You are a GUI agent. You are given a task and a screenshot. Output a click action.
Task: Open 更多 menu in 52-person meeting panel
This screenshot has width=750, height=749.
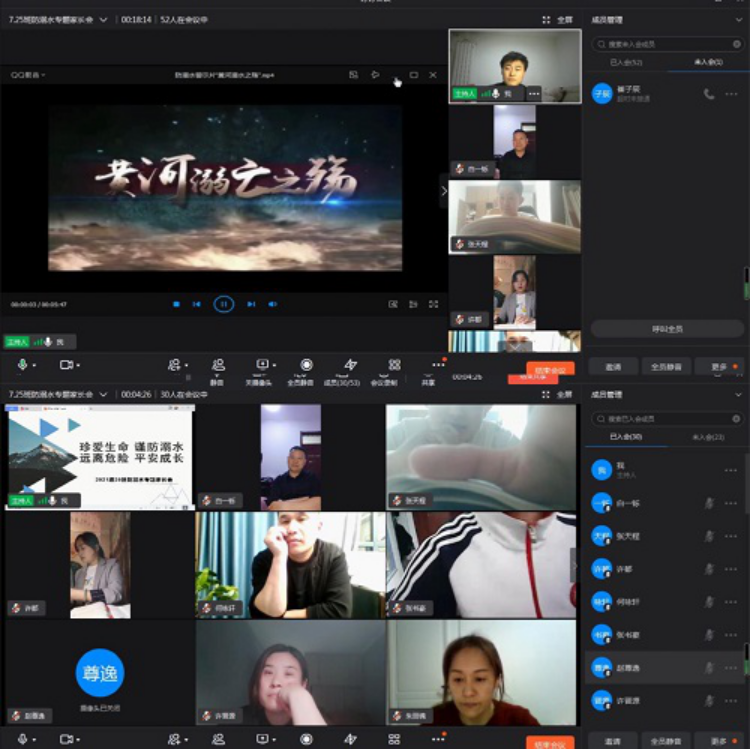pos(719,367)
